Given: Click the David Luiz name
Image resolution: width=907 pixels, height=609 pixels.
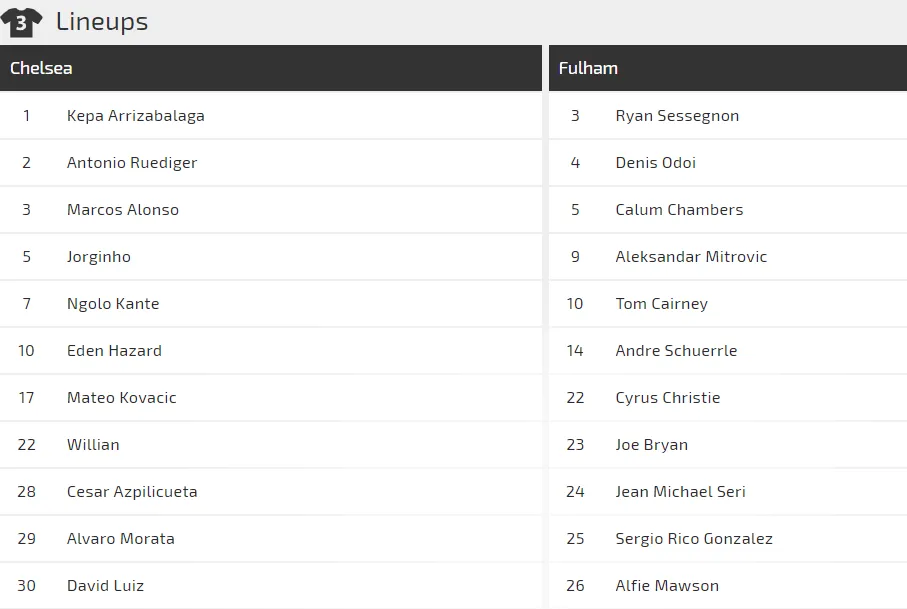Looking at the screenshot, I should (105, 585).
